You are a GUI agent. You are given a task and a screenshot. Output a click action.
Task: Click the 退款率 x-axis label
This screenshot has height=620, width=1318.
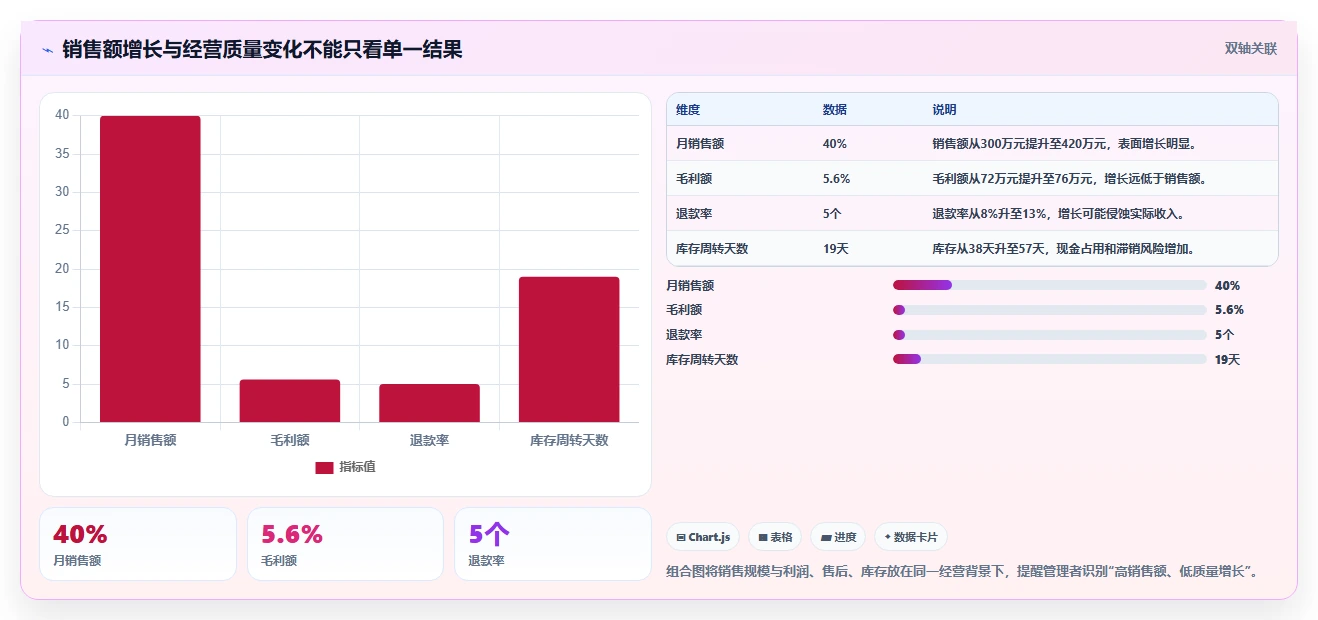point(429,439)
